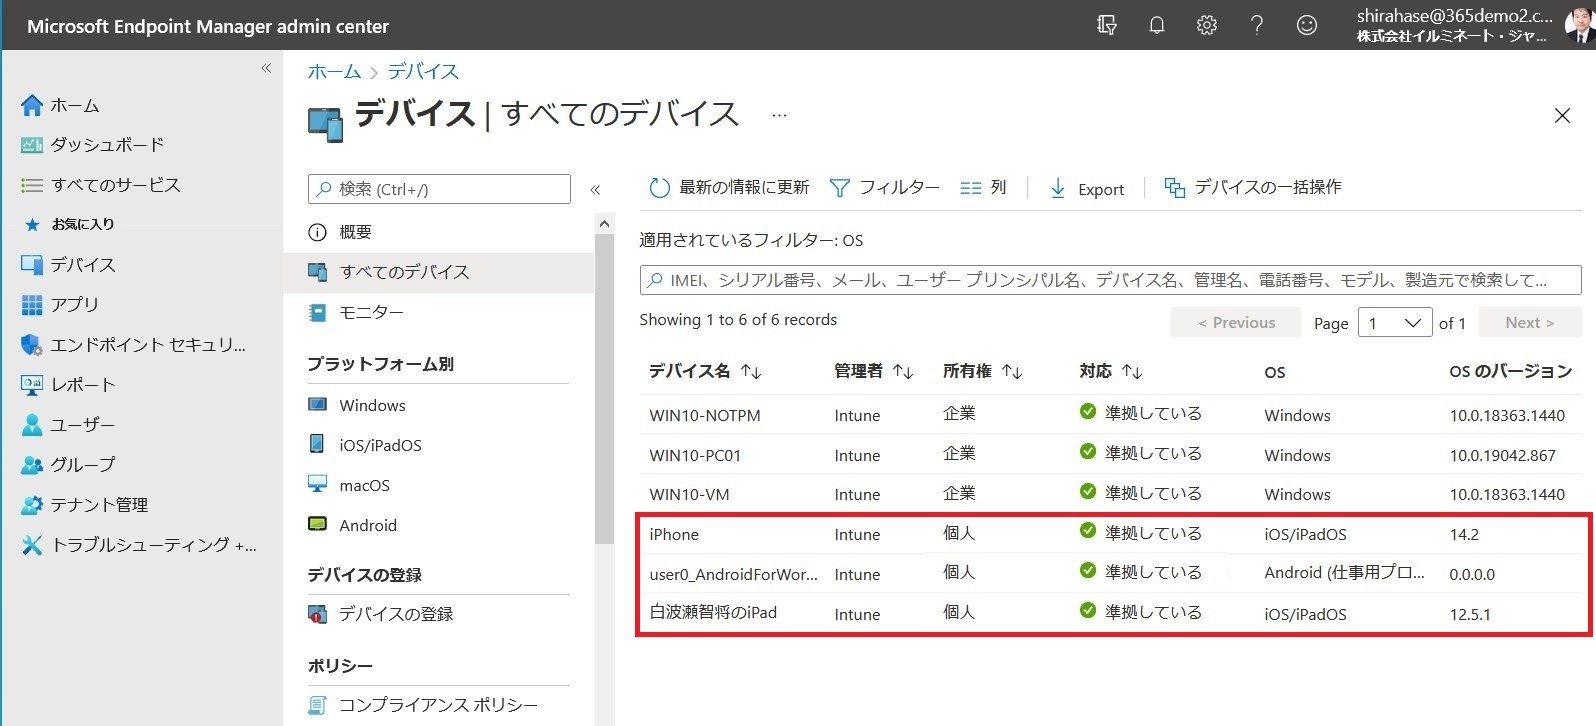The height and width of the screenshot is (726, 1596).
Task: Focus the device search field for IMEI and serial
Action: 1110,280
